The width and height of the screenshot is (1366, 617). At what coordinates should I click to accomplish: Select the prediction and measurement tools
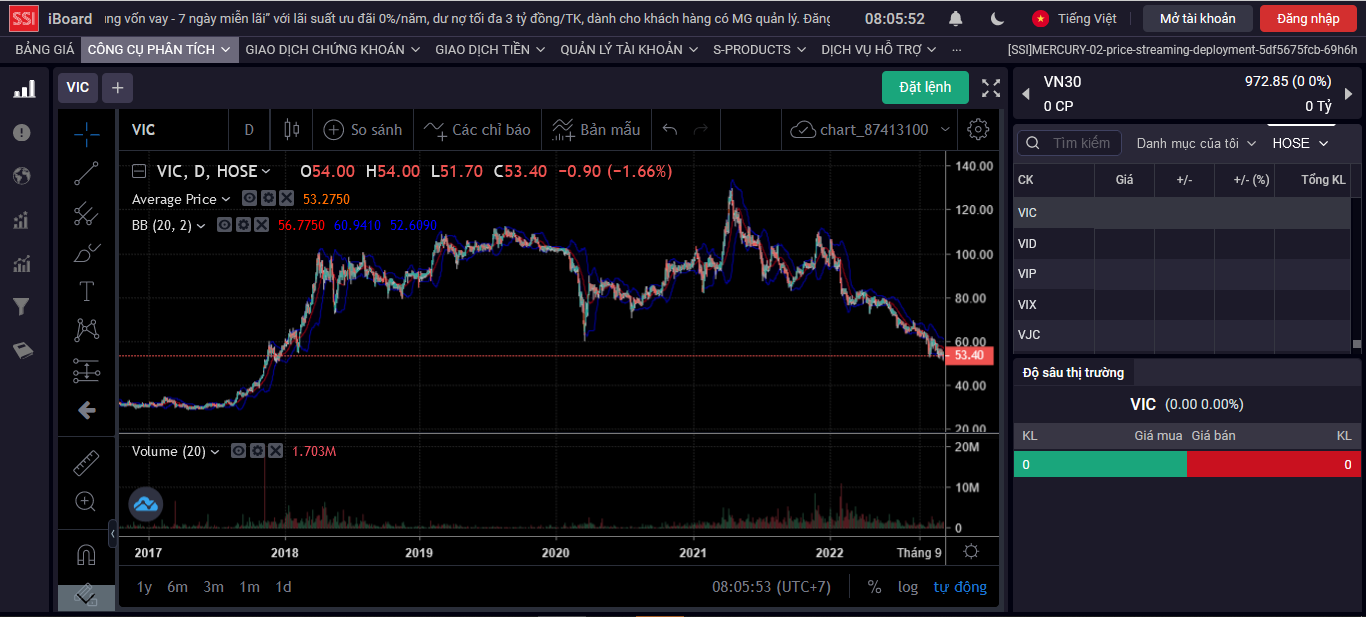coord(87,371)
